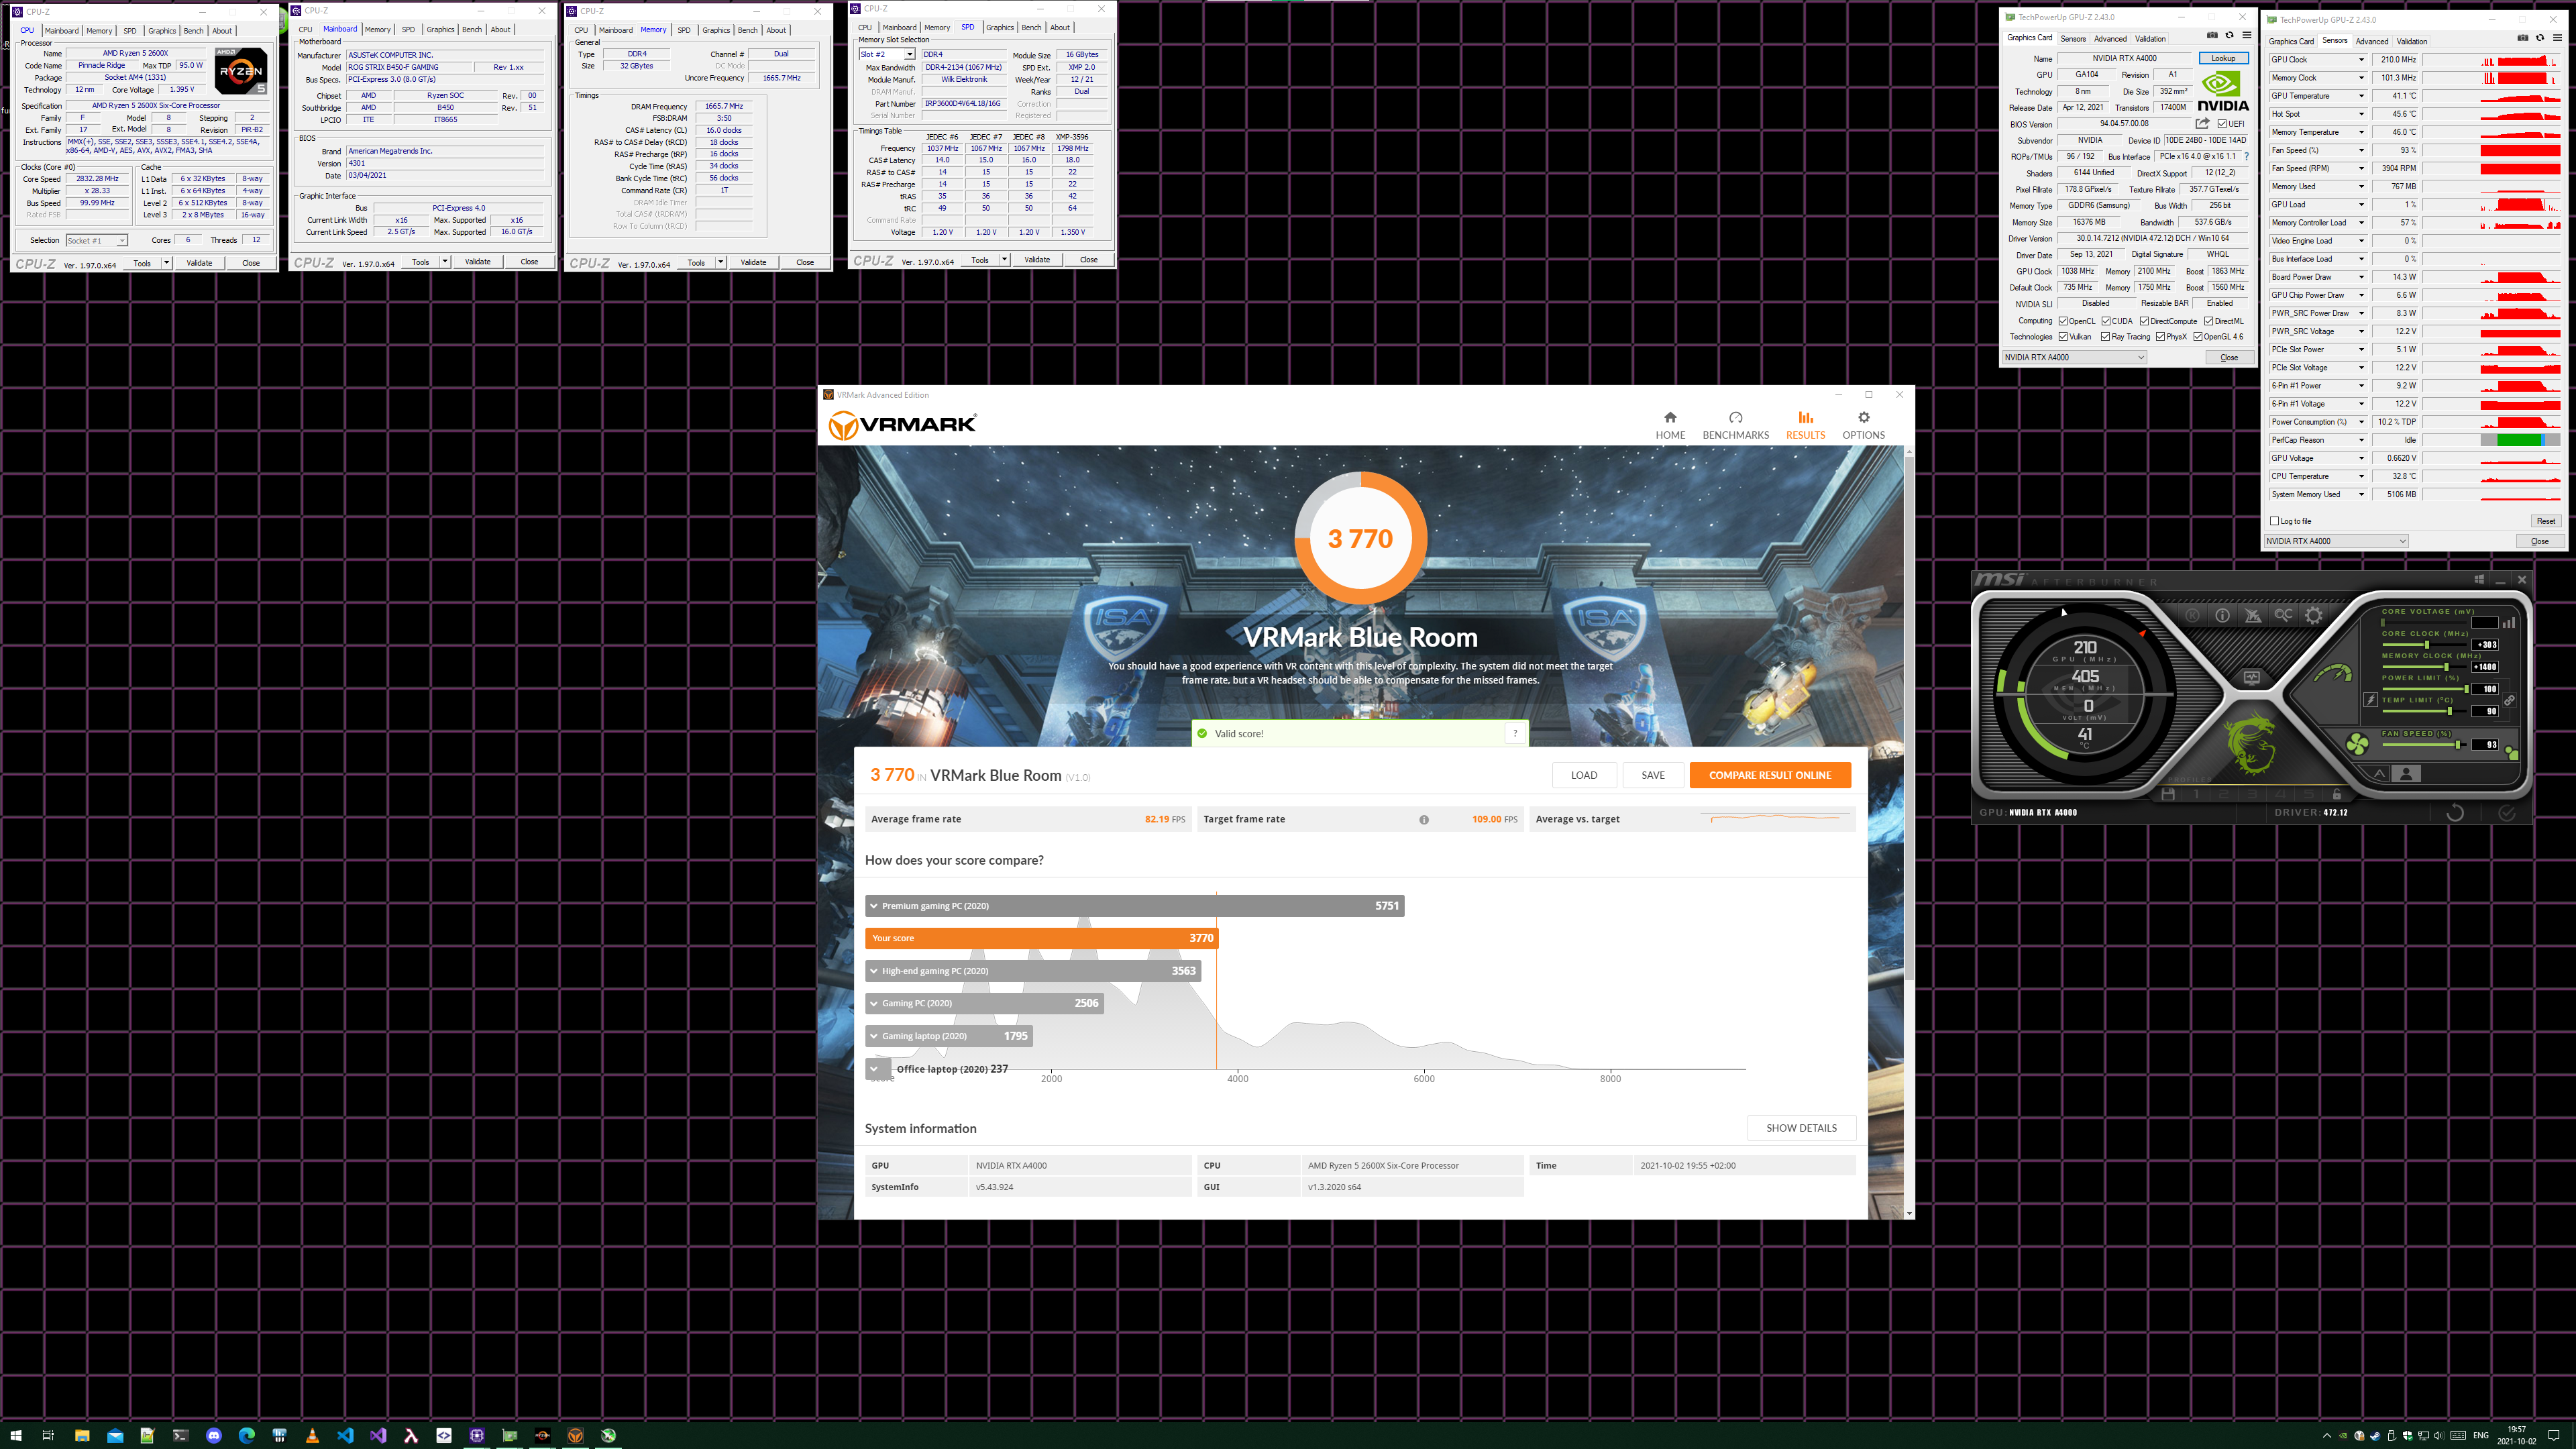Image resolution: width=2576 pixels, height=1449 pixels.
Task: Open the voltage curve editor bars icon
Action: coord(2509,622)
